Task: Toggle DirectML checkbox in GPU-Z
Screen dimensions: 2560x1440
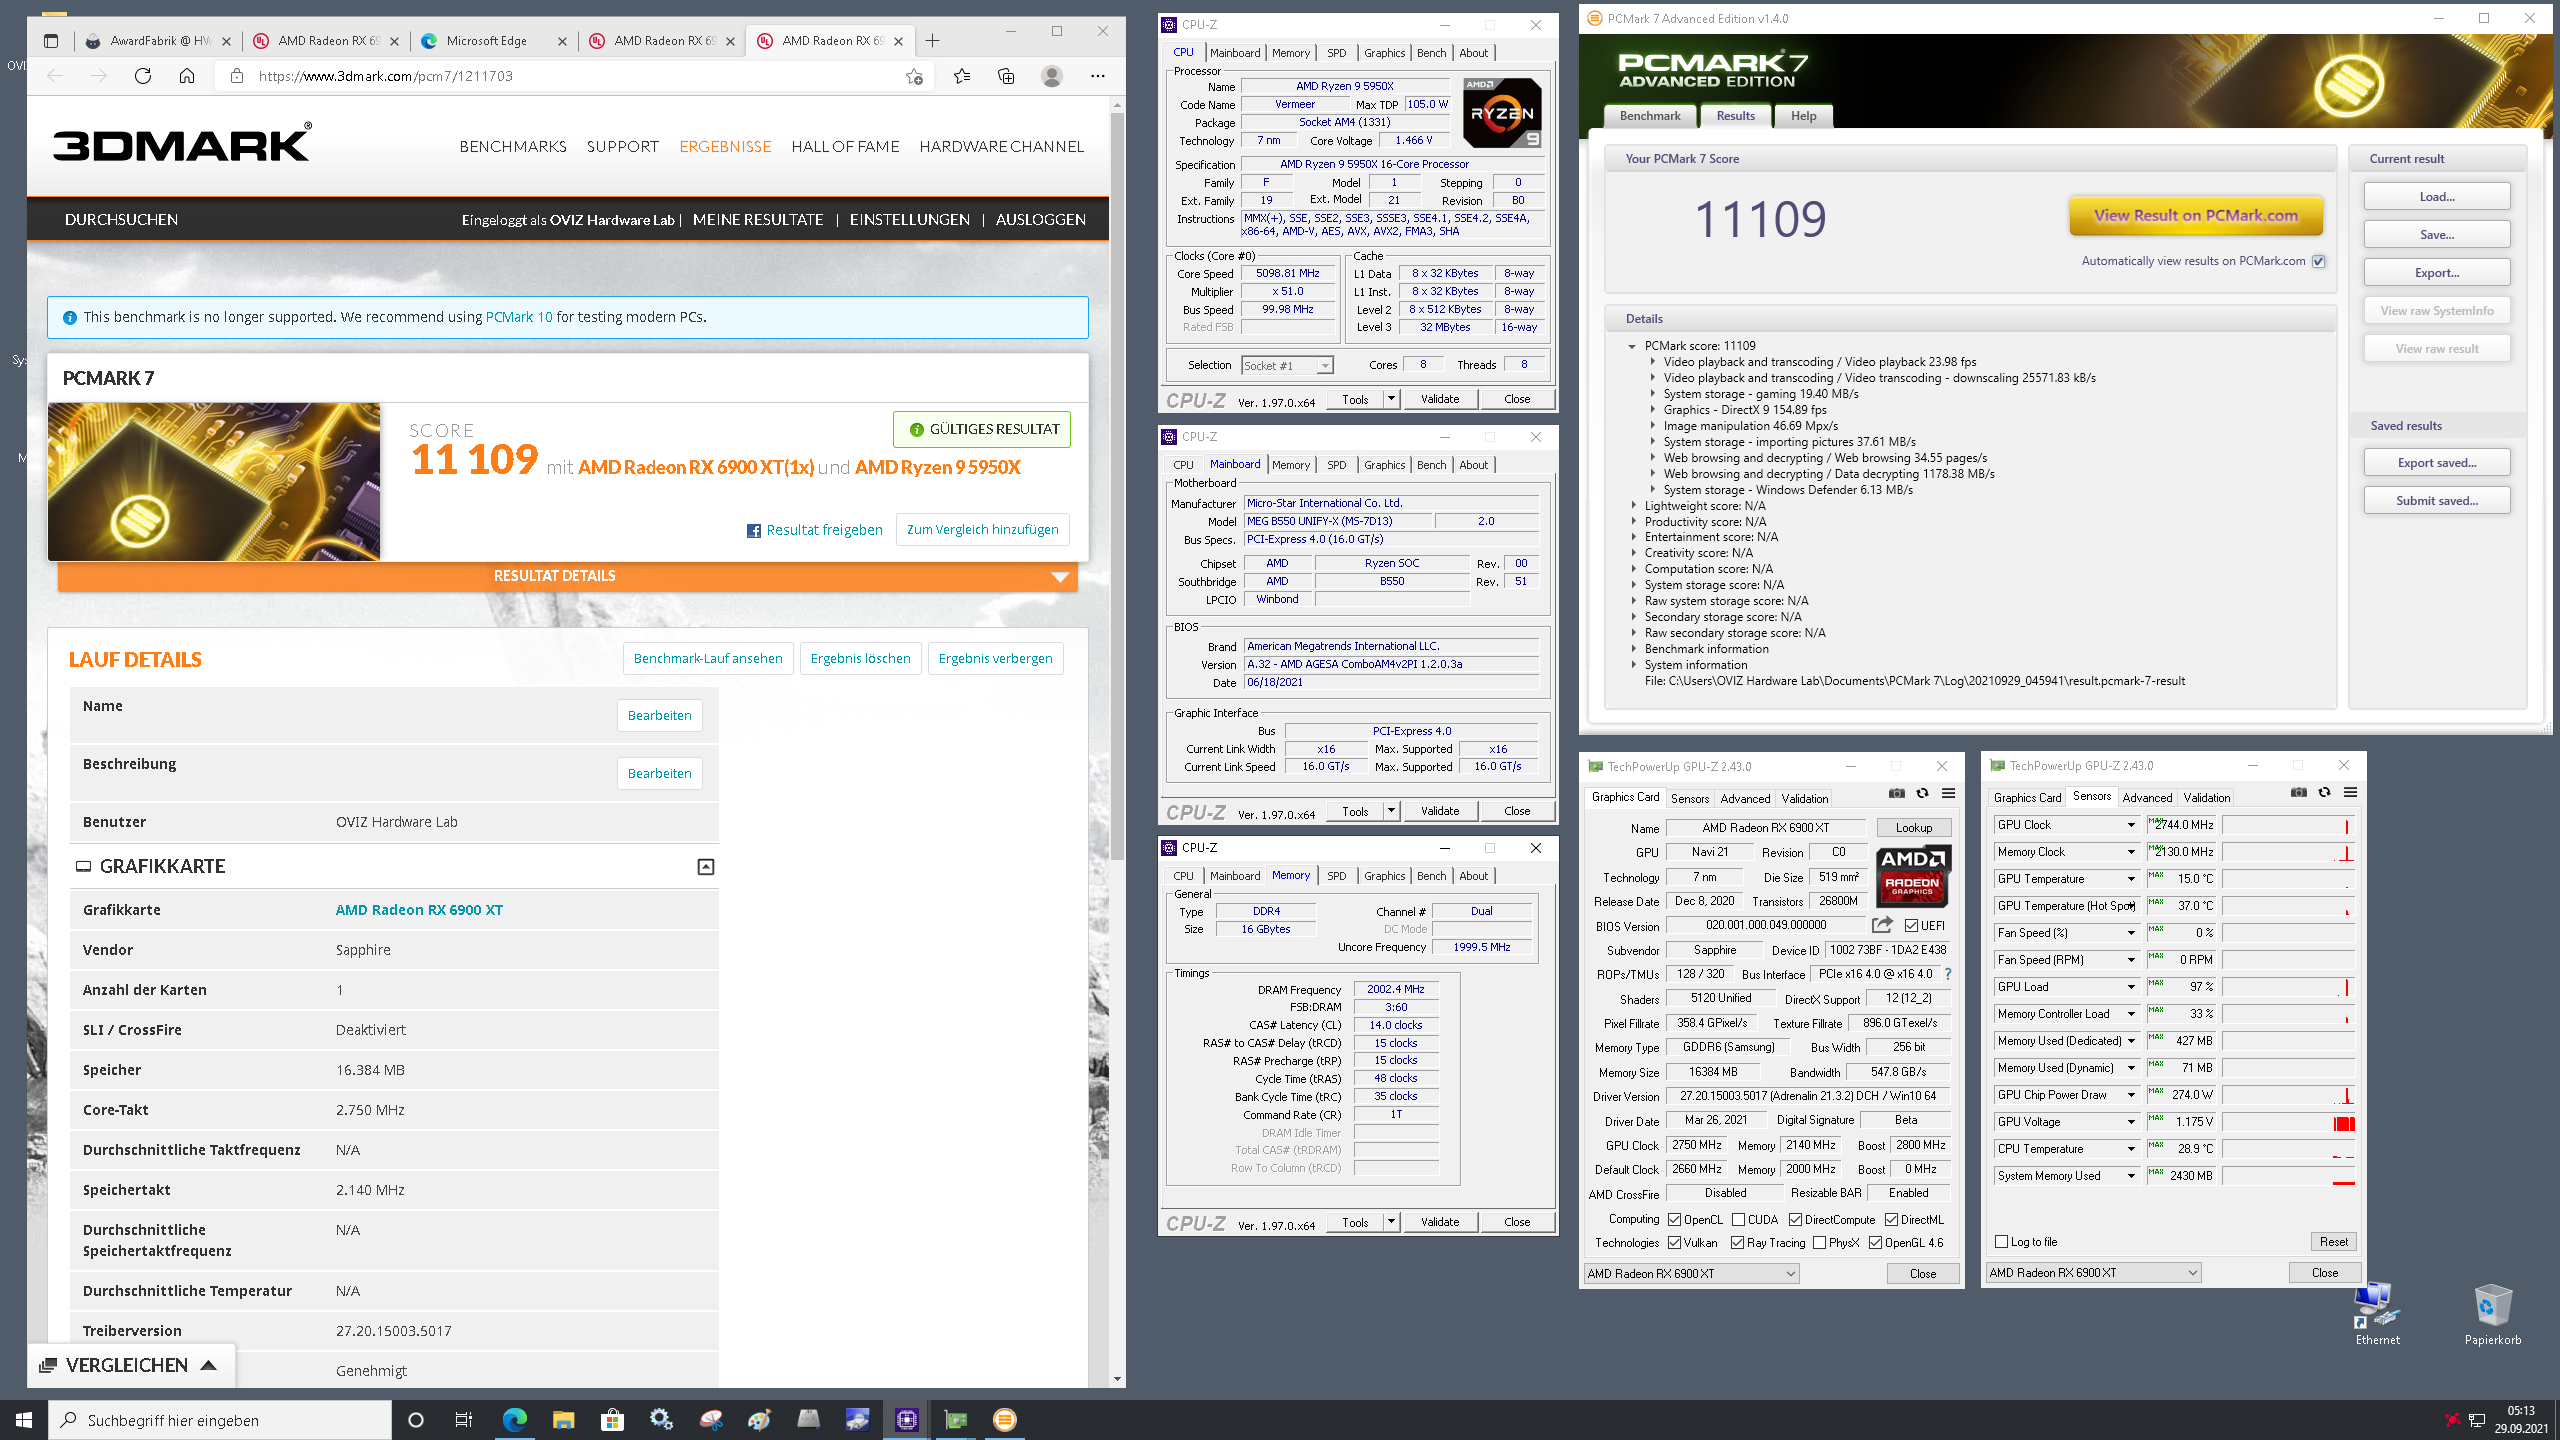Action: coord(1892,1220)
